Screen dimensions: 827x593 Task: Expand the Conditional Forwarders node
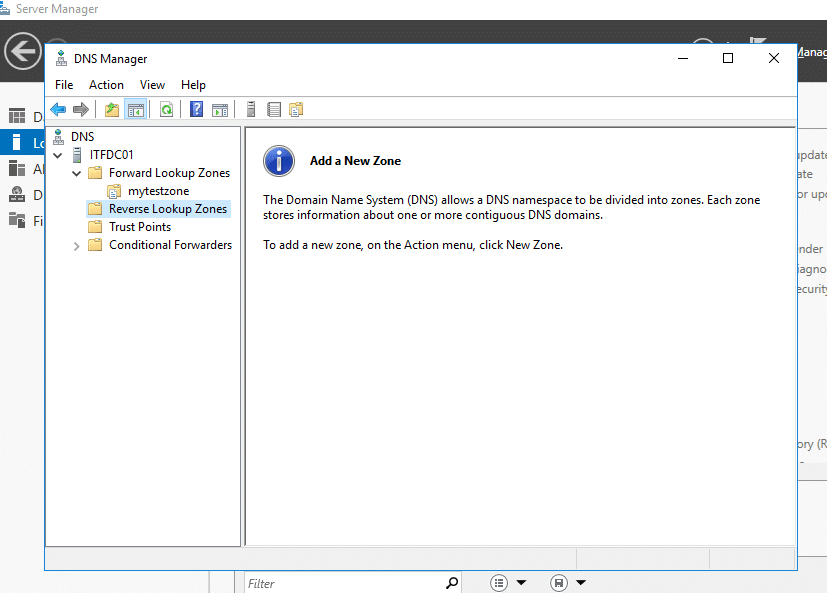tap(77, 245)
